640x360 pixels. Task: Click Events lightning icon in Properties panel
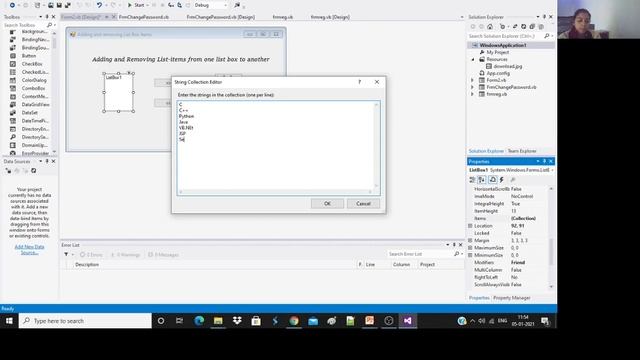point(502,180)
